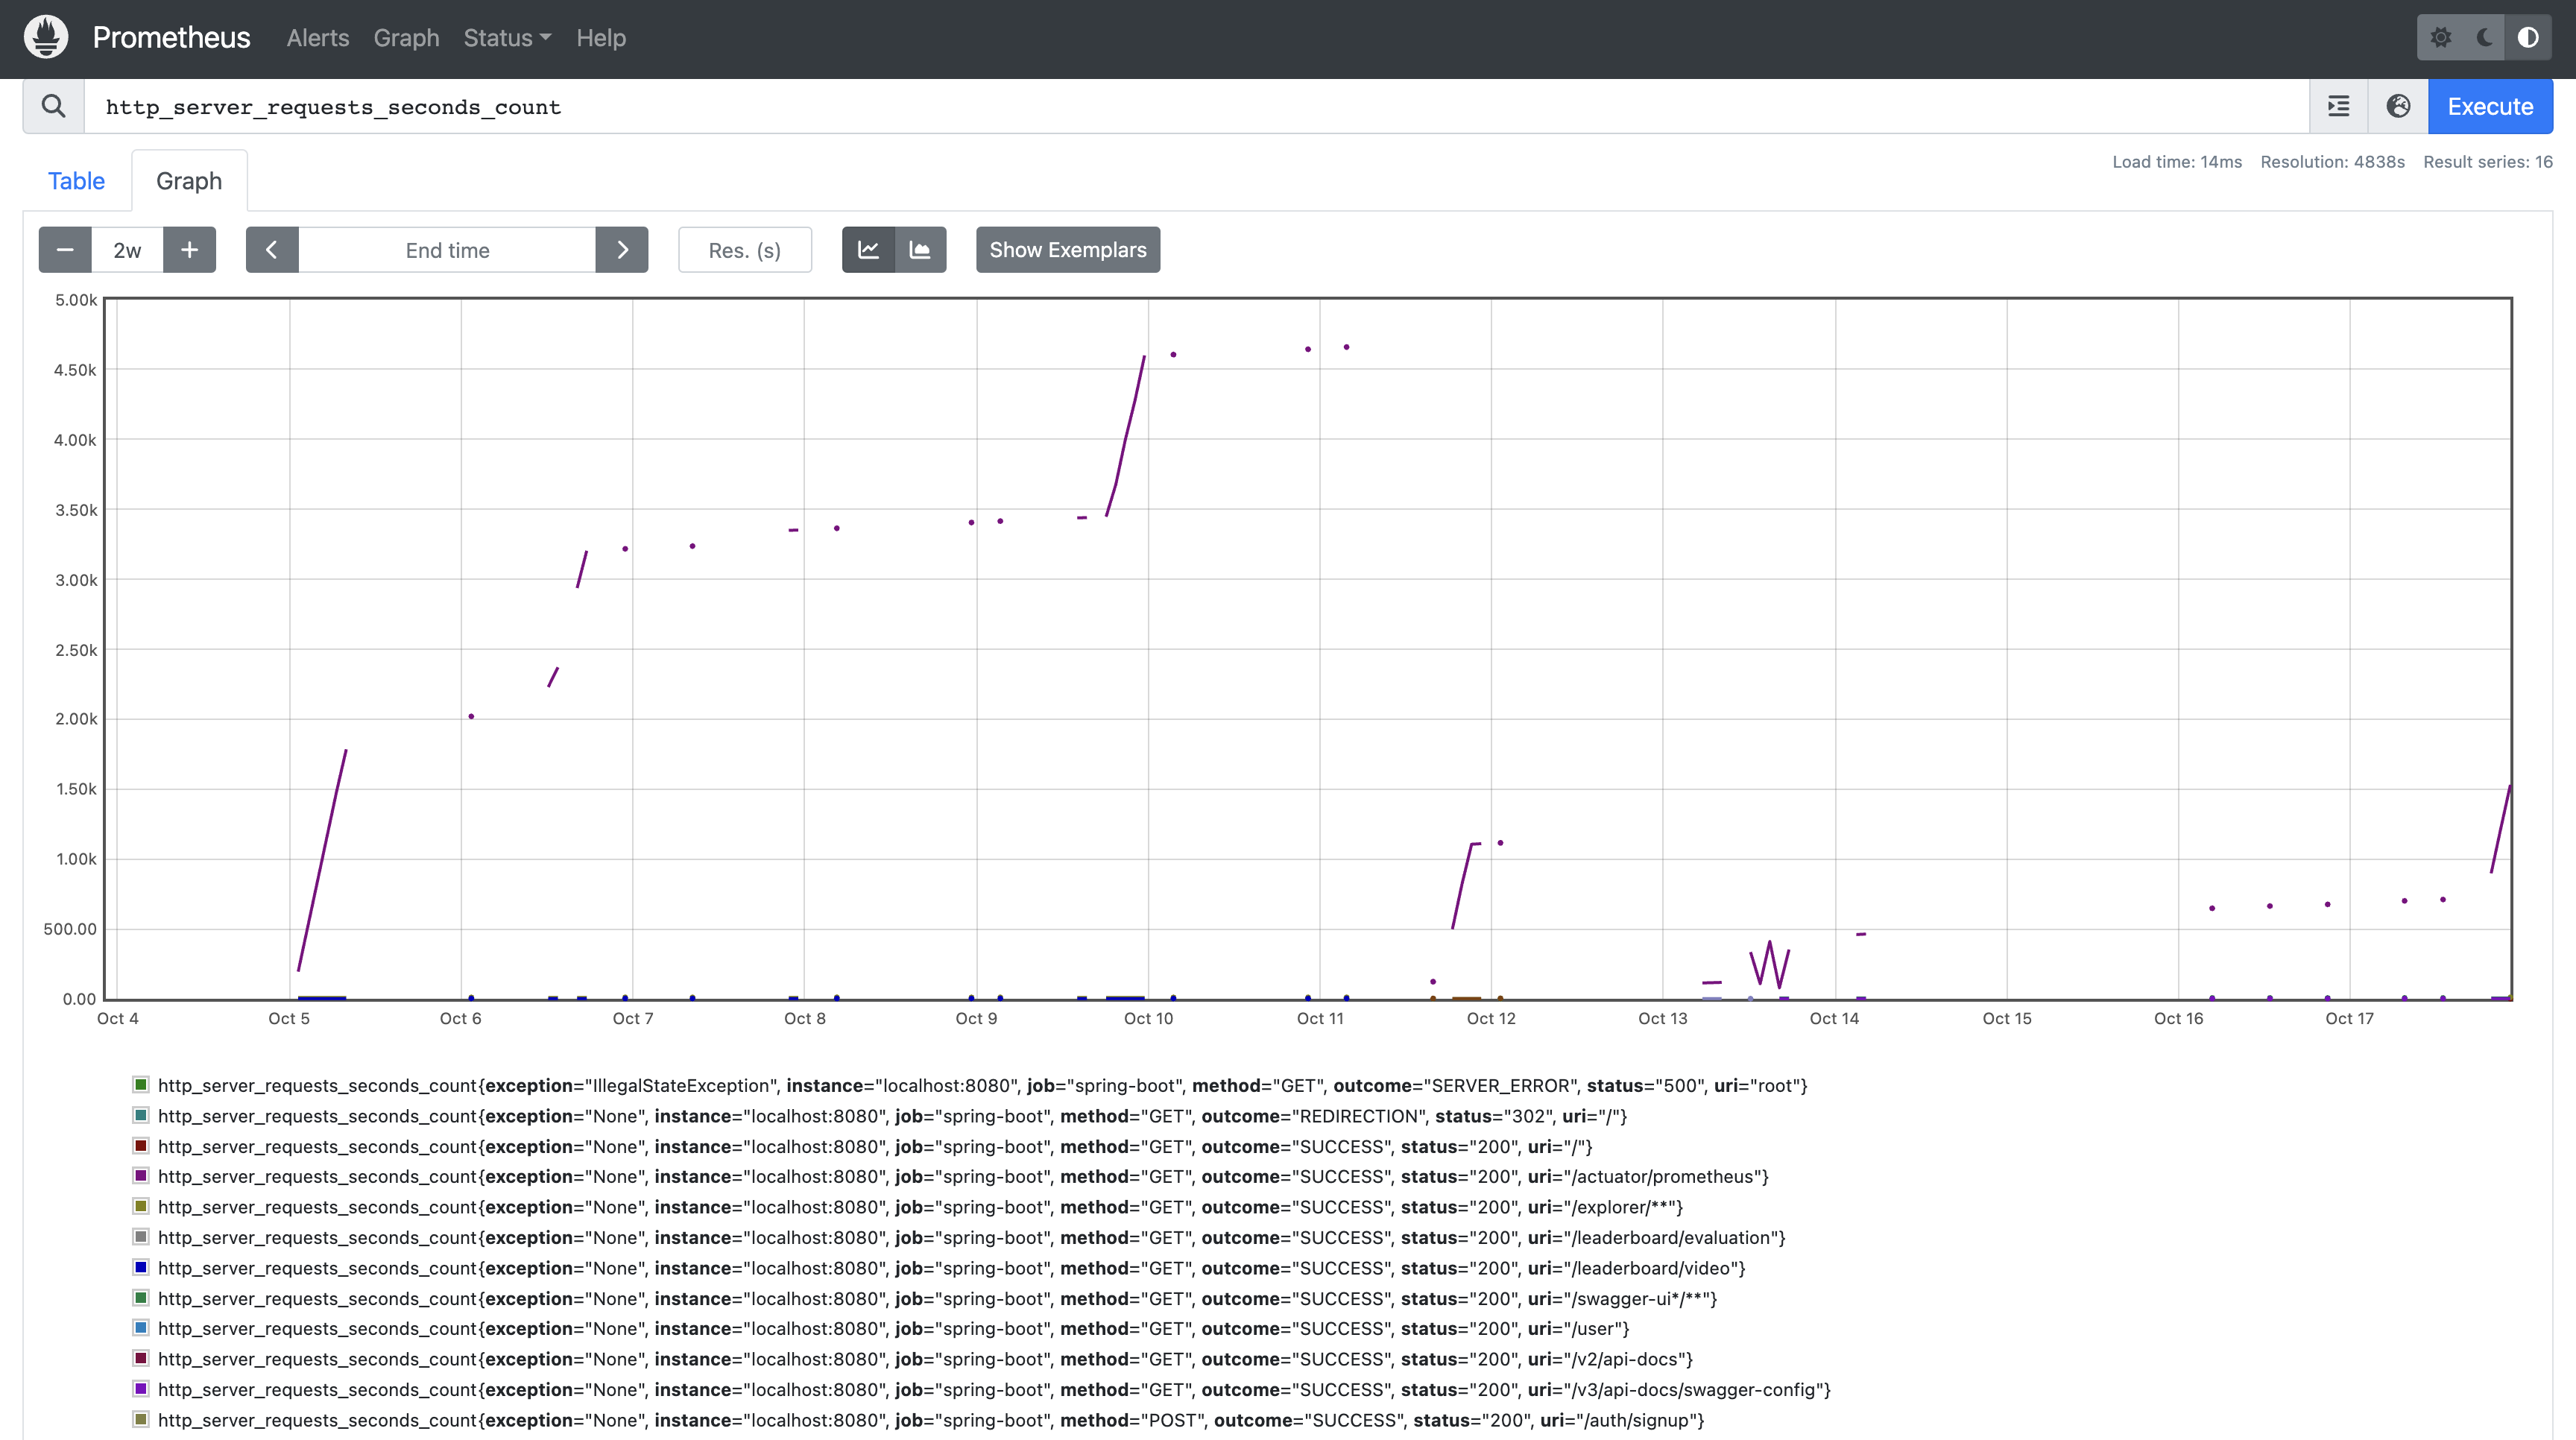Click the Prometheus brand title
Screen dimensions: 2576x1440
pyautogui.click(x=171, y=38)
